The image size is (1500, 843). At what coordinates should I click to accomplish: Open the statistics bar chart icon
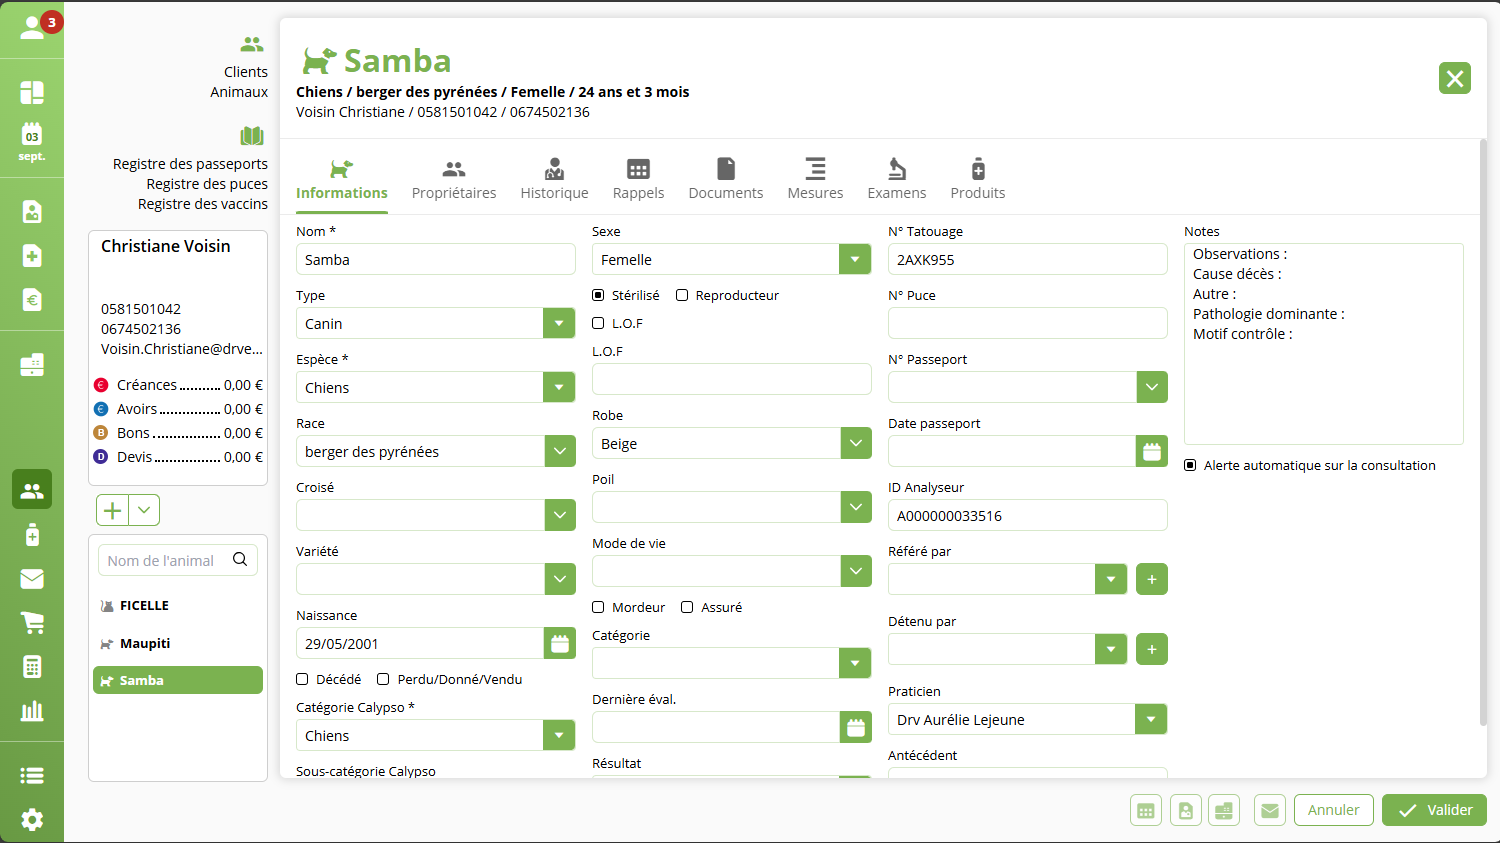pos(32,711)
